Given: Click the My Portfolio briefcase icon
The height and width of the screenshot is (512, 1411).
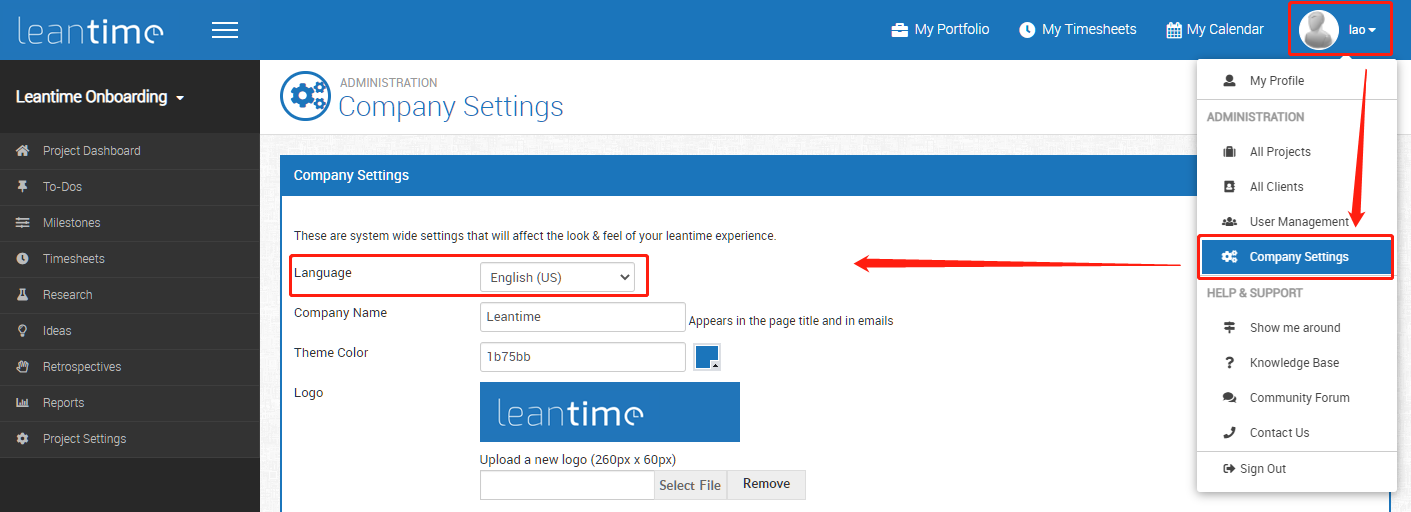Looking at the screenshot, I should tap(900, 30).
